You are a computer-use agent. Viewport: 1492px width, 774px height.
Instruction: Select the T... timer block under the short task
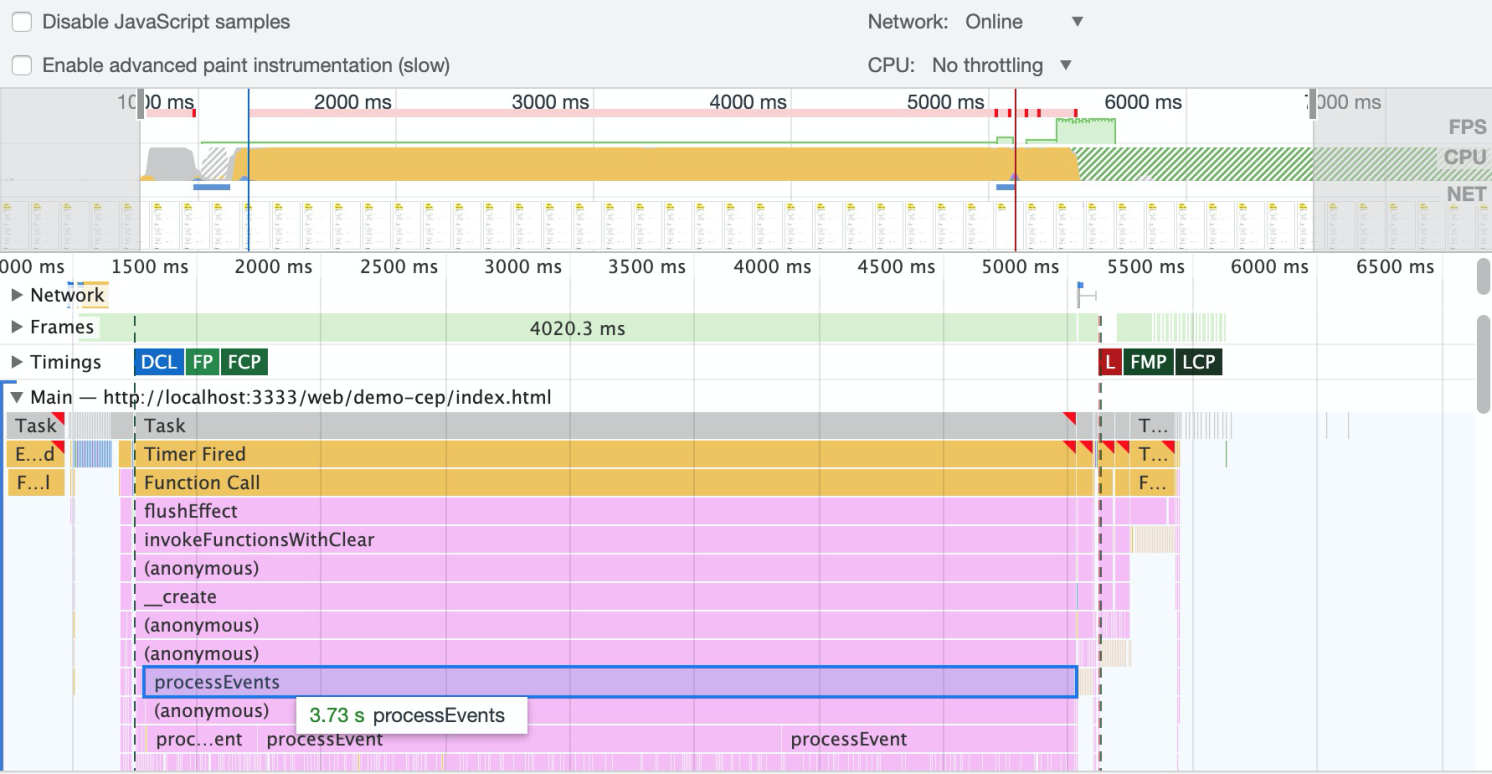(x=1155, y=454)
